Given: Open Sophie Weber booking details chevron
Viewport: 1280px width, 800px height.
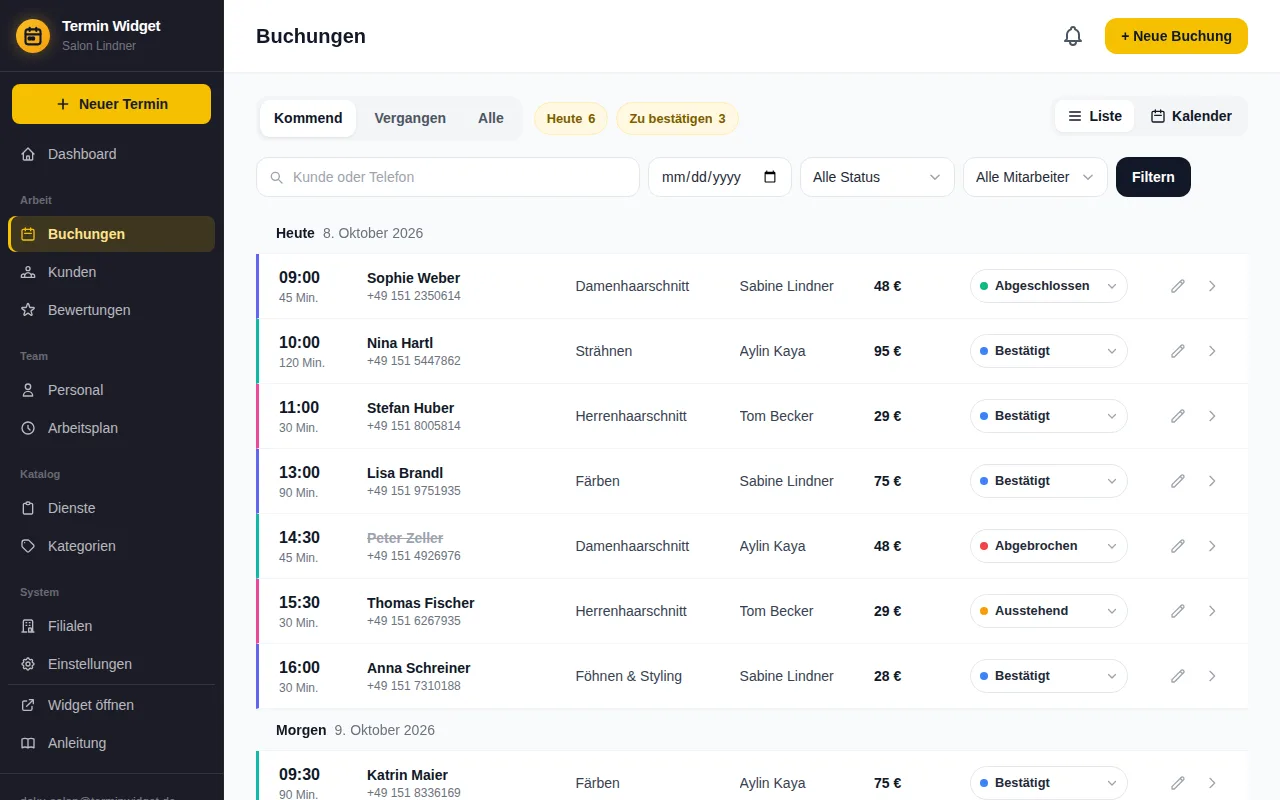Looking at the screenshot, I should (x=1212, y=286).
